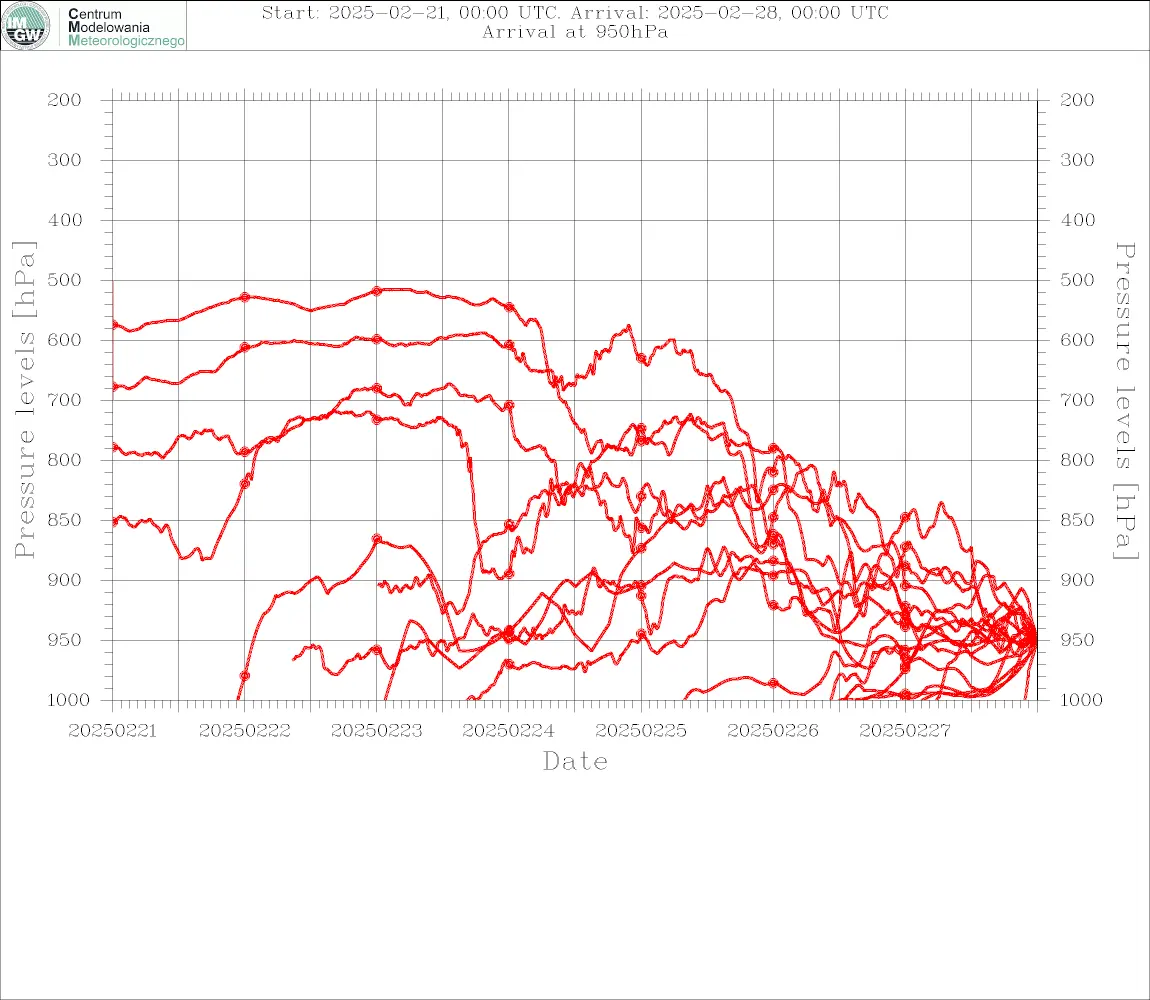Click the right y-axis 800 label
Image resolution: width=1150 pixels, height=1000 pixels.
click(1077, 460)
